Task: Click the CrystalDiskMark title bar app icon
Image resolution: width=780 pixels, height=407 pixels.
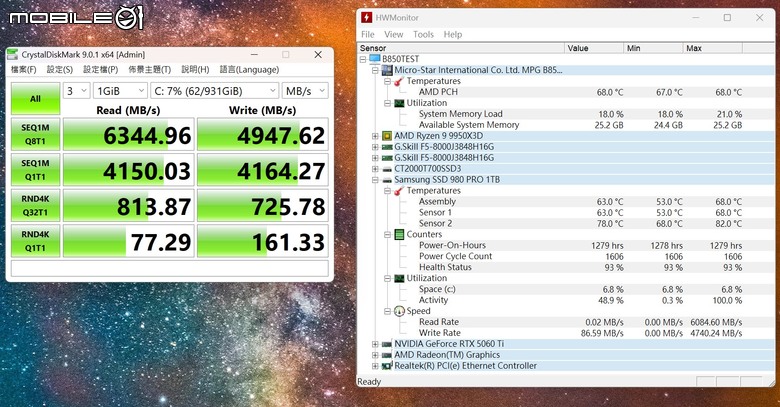Action: pyautogui.click(x=13, y=55)
